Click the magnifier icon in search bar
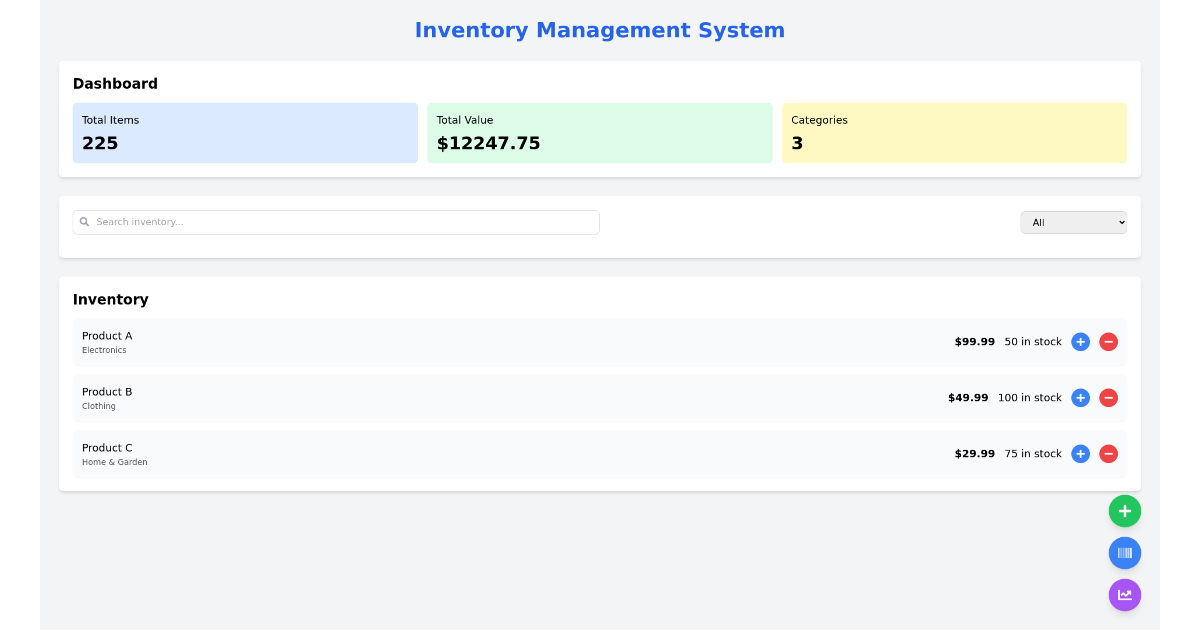 [86, 222]
